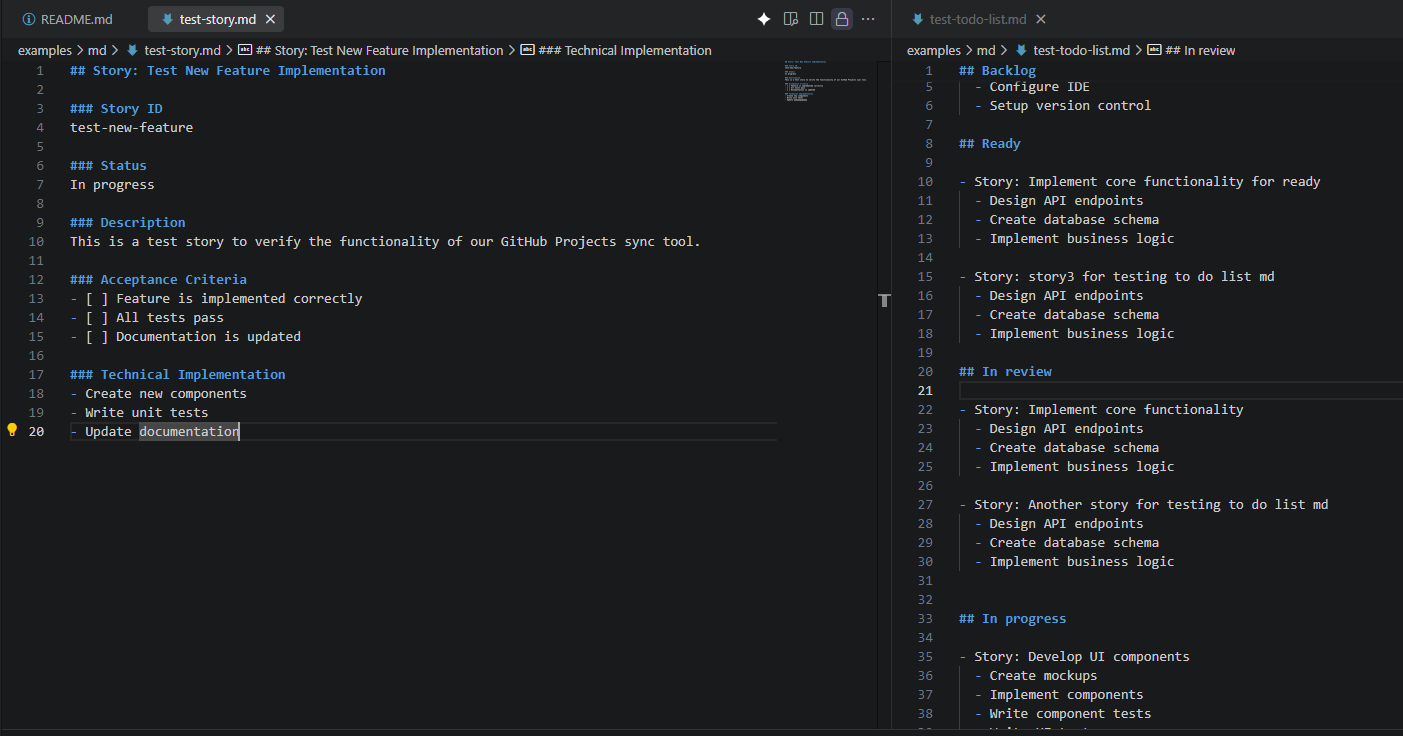The image size is (1403, 736).
Task: Open the 'examples' breadcrumb in the right editor
Action: coord(934,50)
